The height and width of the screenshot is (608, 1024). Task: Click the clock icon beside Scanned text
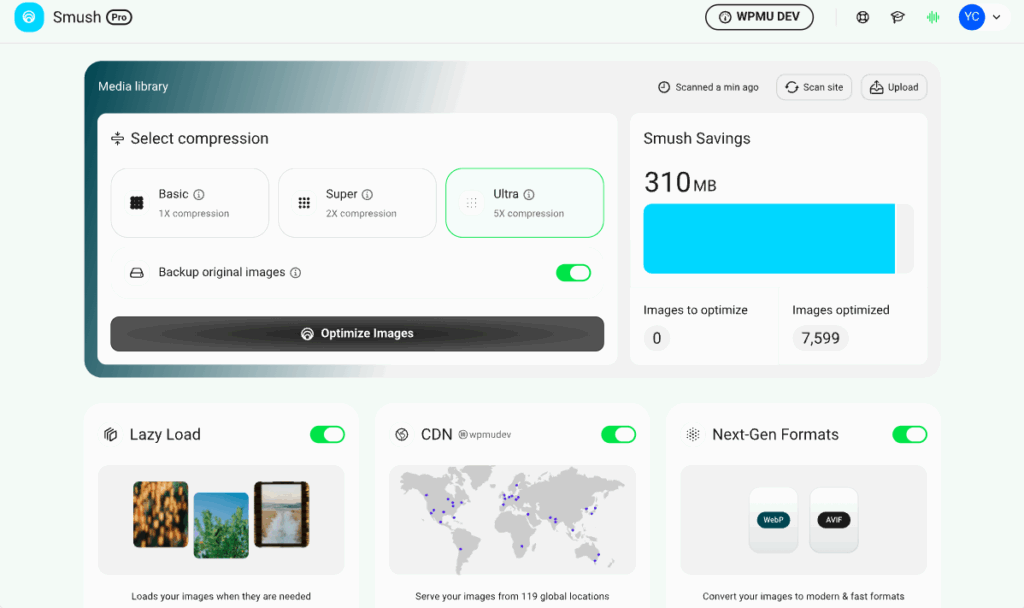(x=664, y=87)
